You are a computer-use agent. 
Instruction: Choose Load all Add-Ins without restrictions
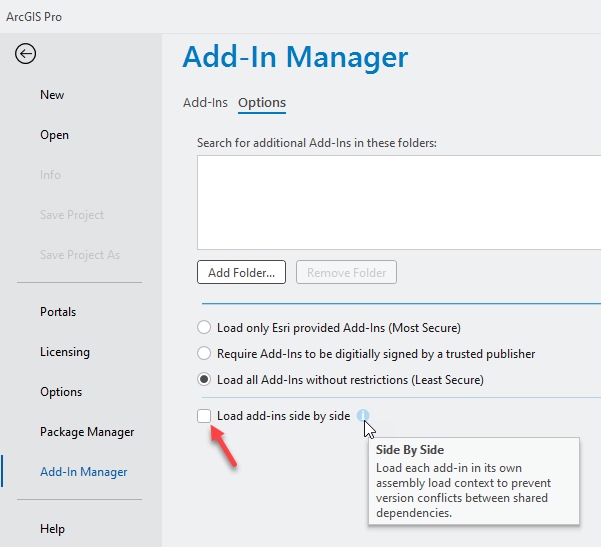(x=205, y=380)
